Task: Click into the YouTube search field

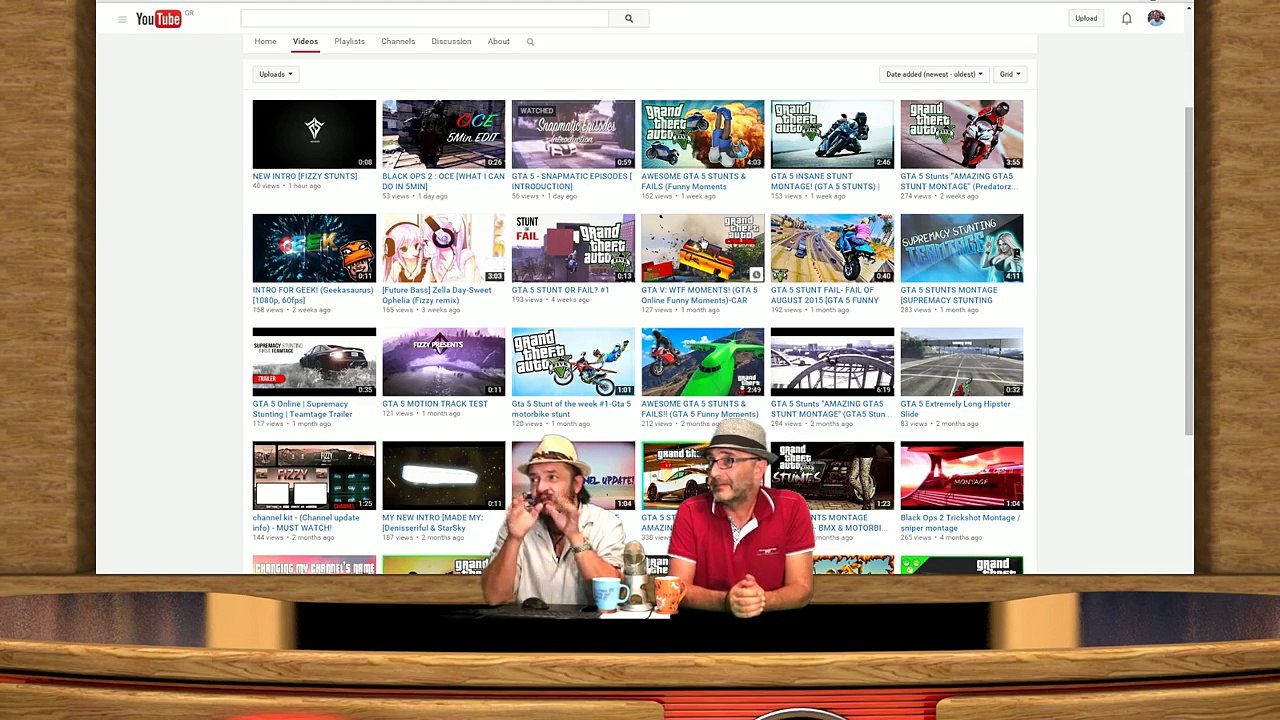Action: [x=424, y=18]
